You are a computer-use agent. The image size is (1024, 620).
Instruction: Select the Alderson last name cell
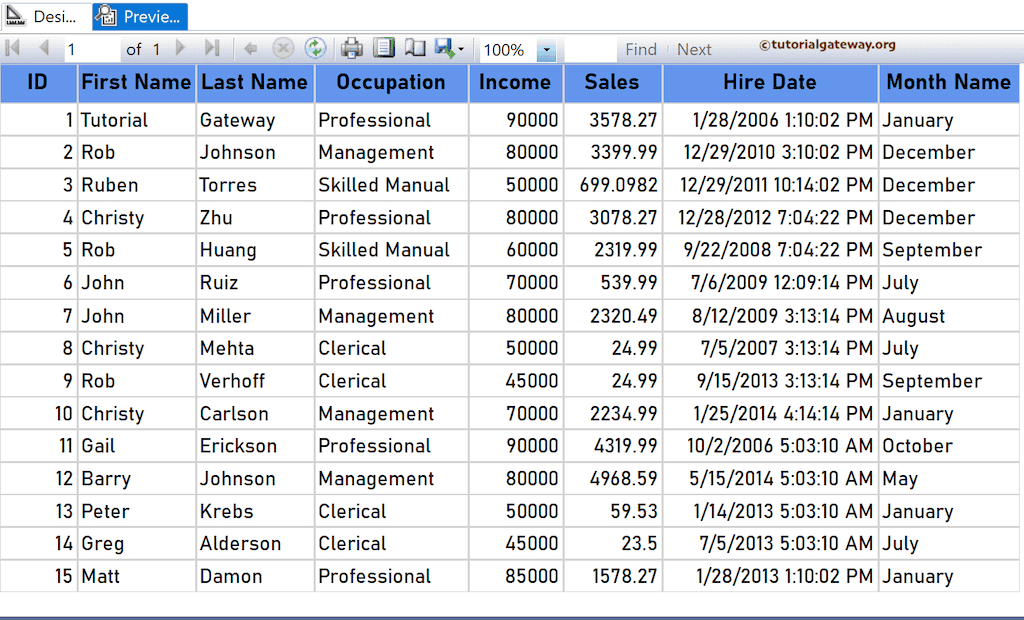(x=255, y=544)
